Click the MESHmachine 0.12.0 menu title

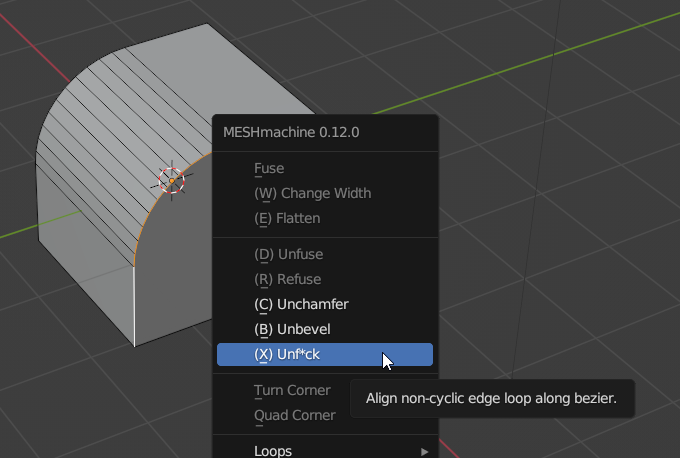click(291, 131)
